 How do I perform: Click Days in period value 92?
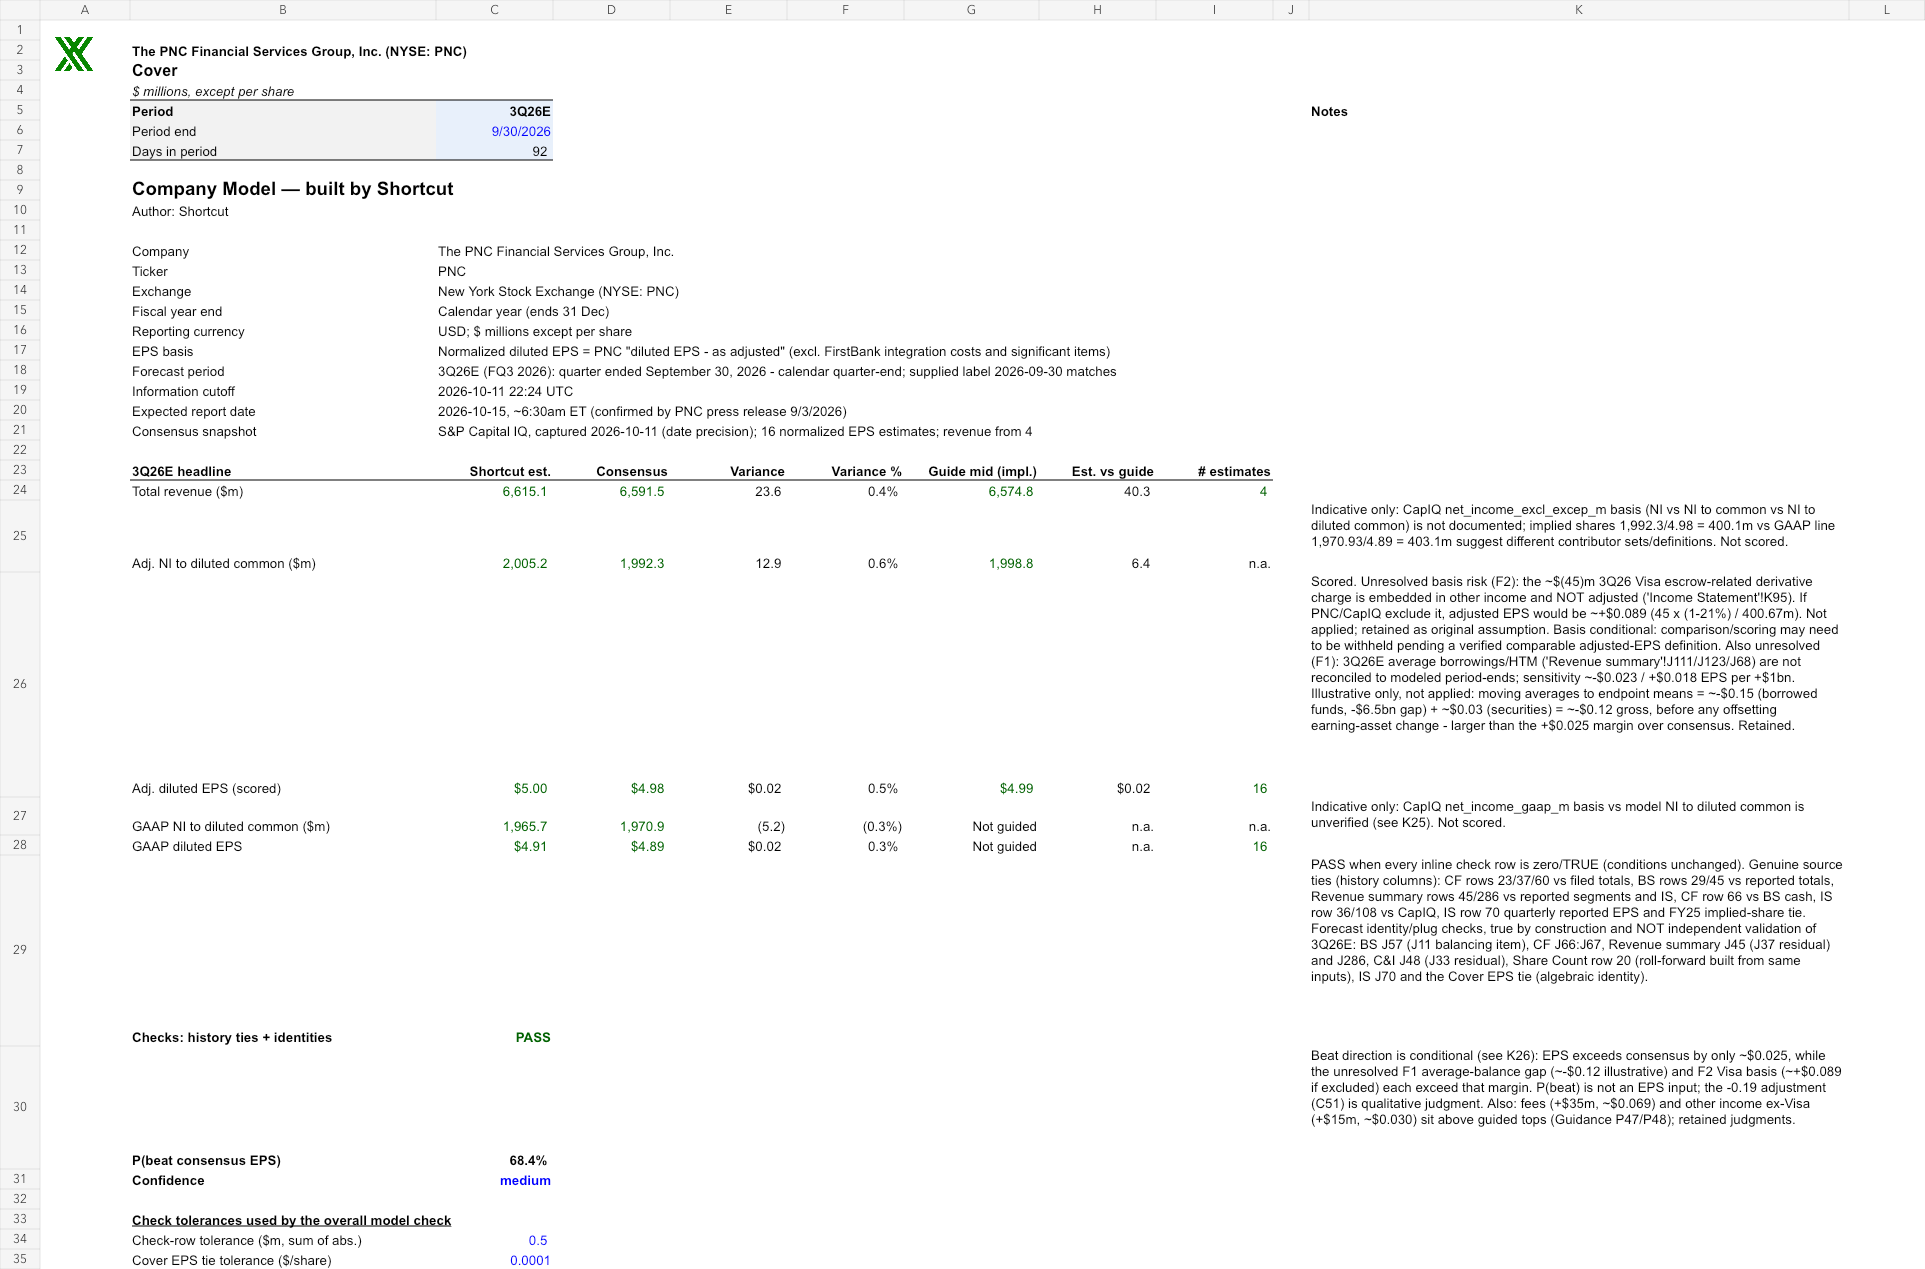[494, 152]
